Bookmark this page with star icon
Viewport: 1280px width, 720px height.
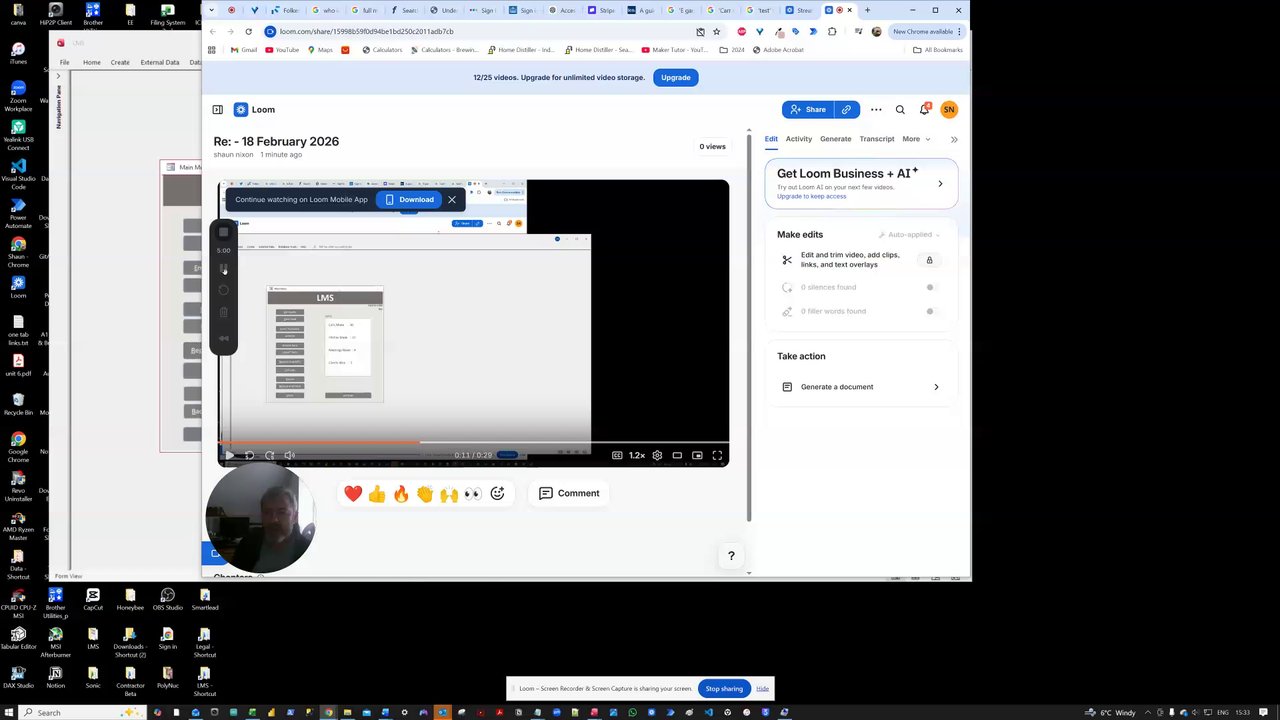[x=716, y=31]
